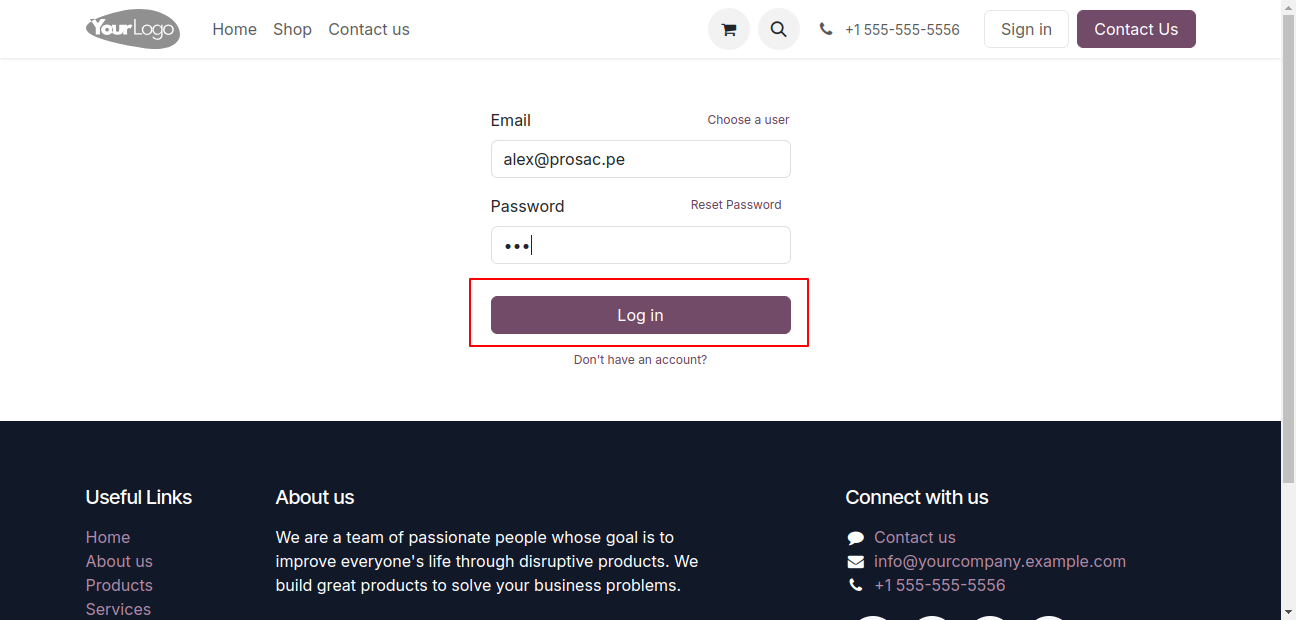Click the search magnifier icon
1296x620 pixels.
pos(779,29)
